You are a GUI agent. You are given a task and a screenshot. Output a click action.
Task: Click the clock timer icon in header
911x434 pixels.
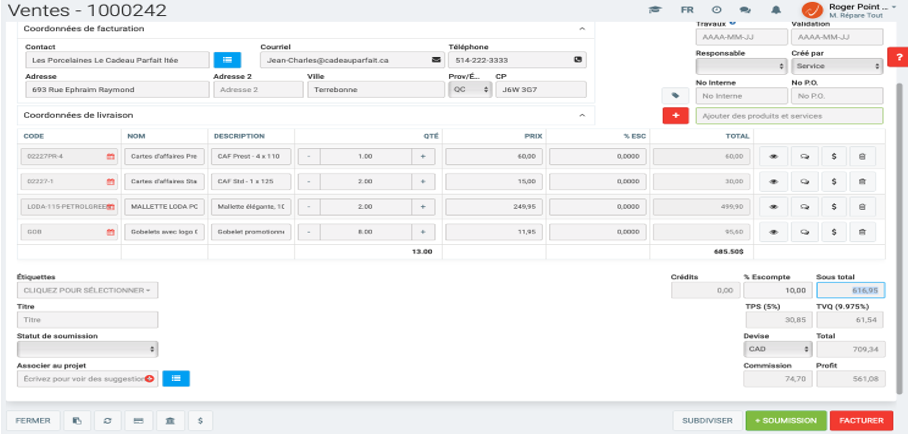[x=716, y=9]
